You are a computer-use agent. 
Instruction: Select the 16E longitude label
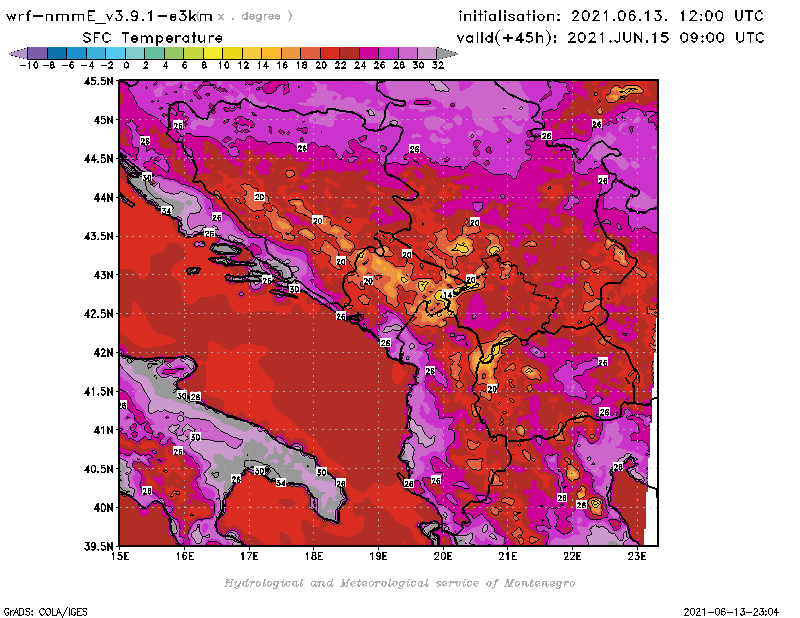click(185, 556)
